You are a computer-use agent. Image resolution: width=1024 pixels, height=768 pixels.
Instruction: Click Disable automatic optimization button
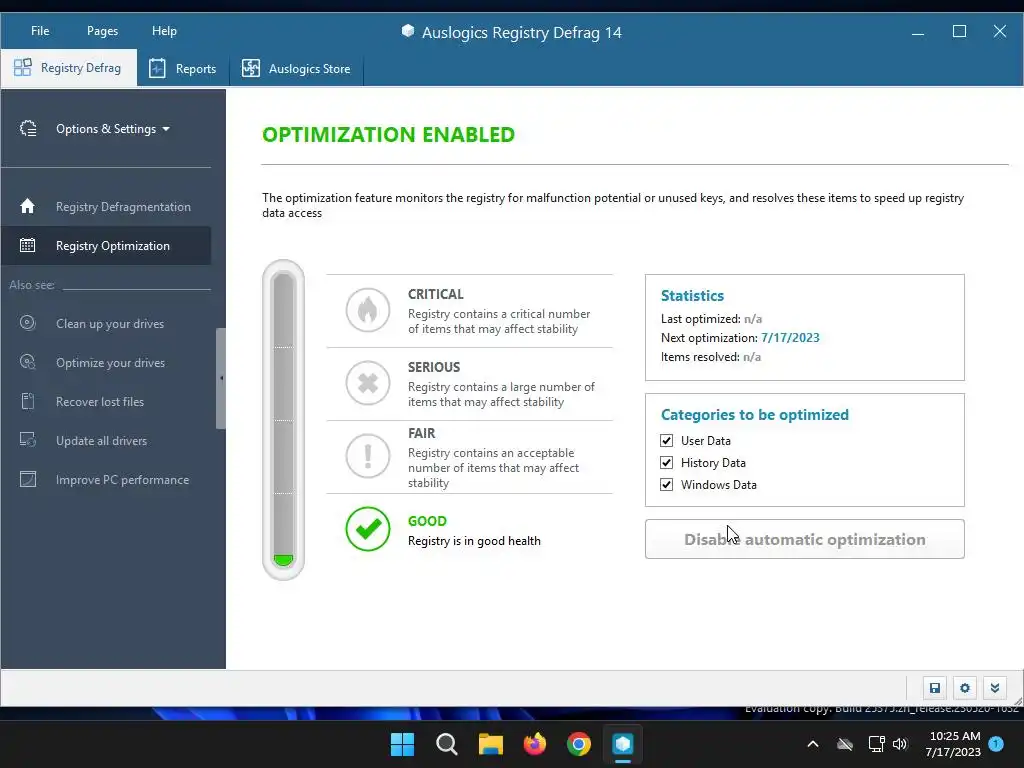tap(805, 539)
